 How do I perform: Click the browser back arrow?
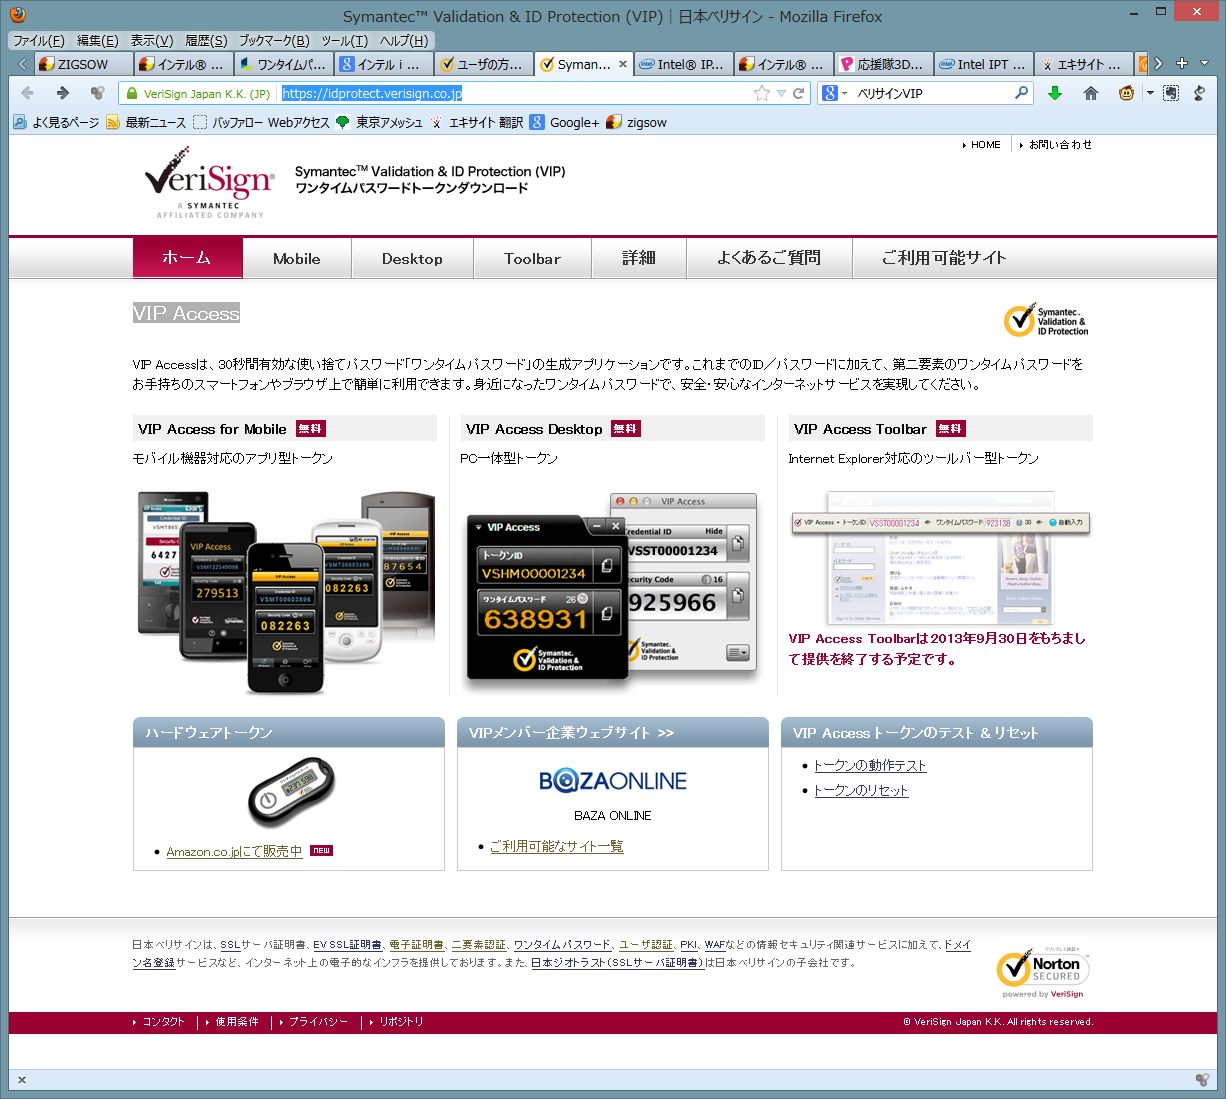(x=27, y=93)
